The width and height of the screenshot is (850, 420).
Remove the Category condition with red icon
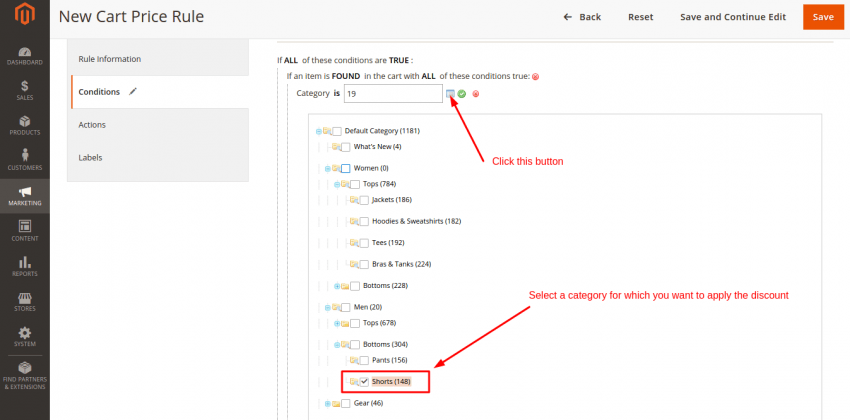point(476,94)
